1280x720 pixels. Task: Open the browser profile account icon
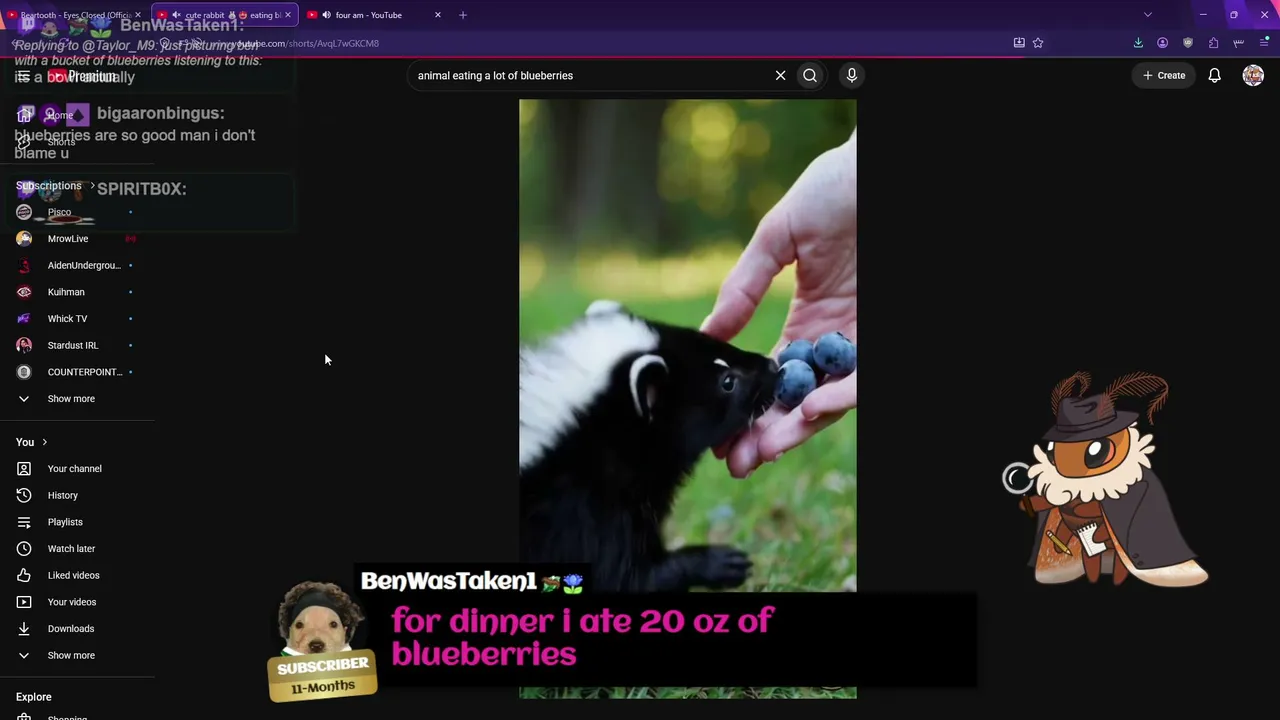pyautogui.click(x=1162, y=43)
